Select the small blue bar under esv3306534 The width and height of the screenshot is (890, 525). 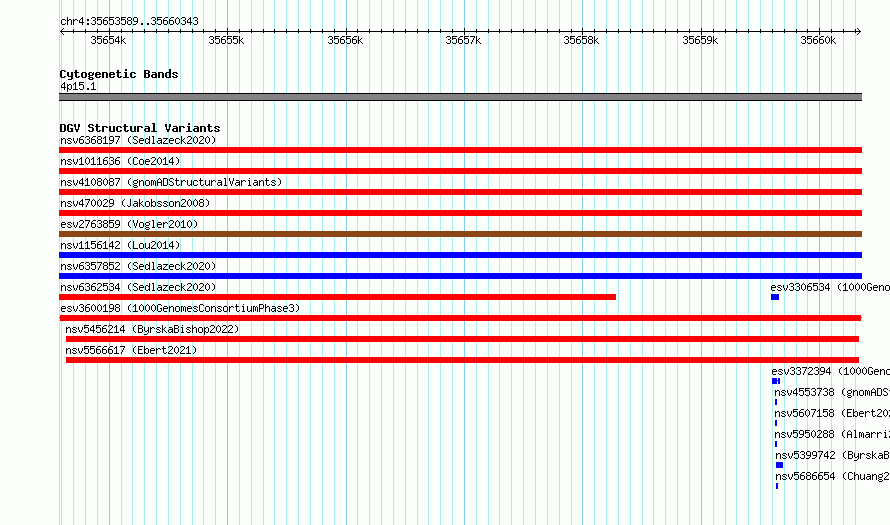tap(775, 297)
